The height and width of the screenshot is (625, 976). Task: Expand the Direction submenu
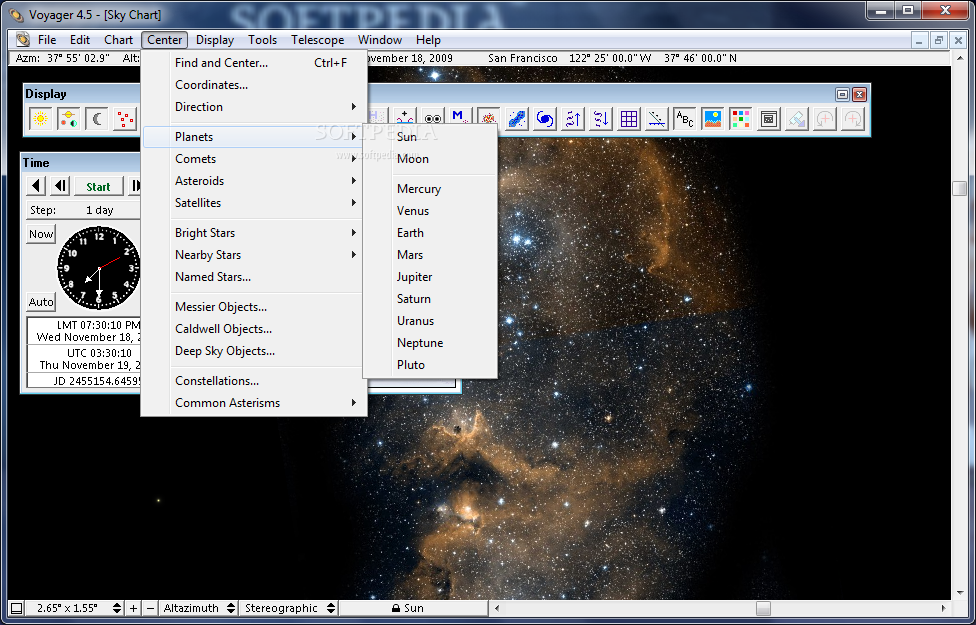coord(254,106)
